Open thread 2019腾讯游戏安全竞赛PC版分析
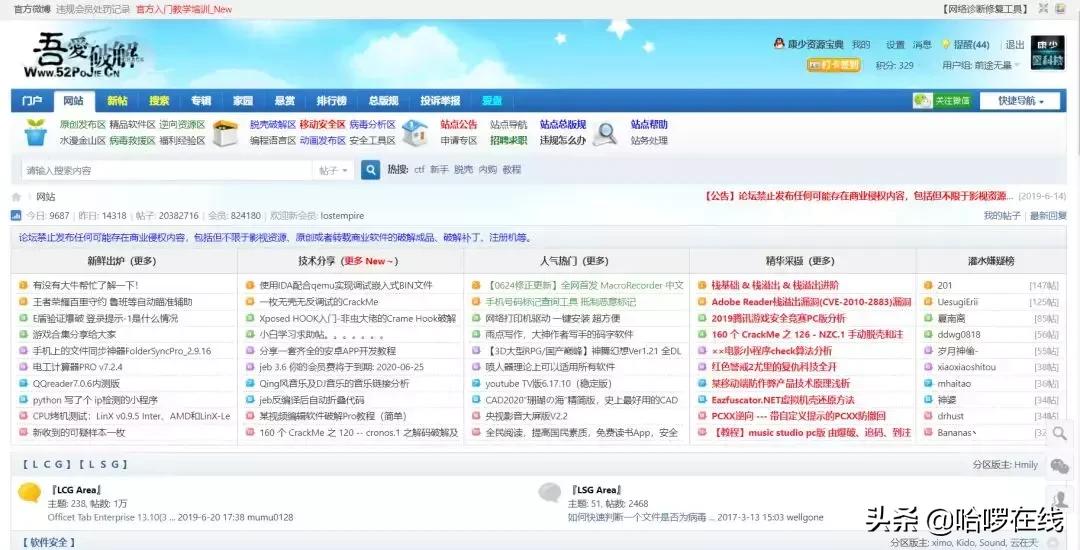The height and width of the screenshot is (550, 1080). pos(778,318)
